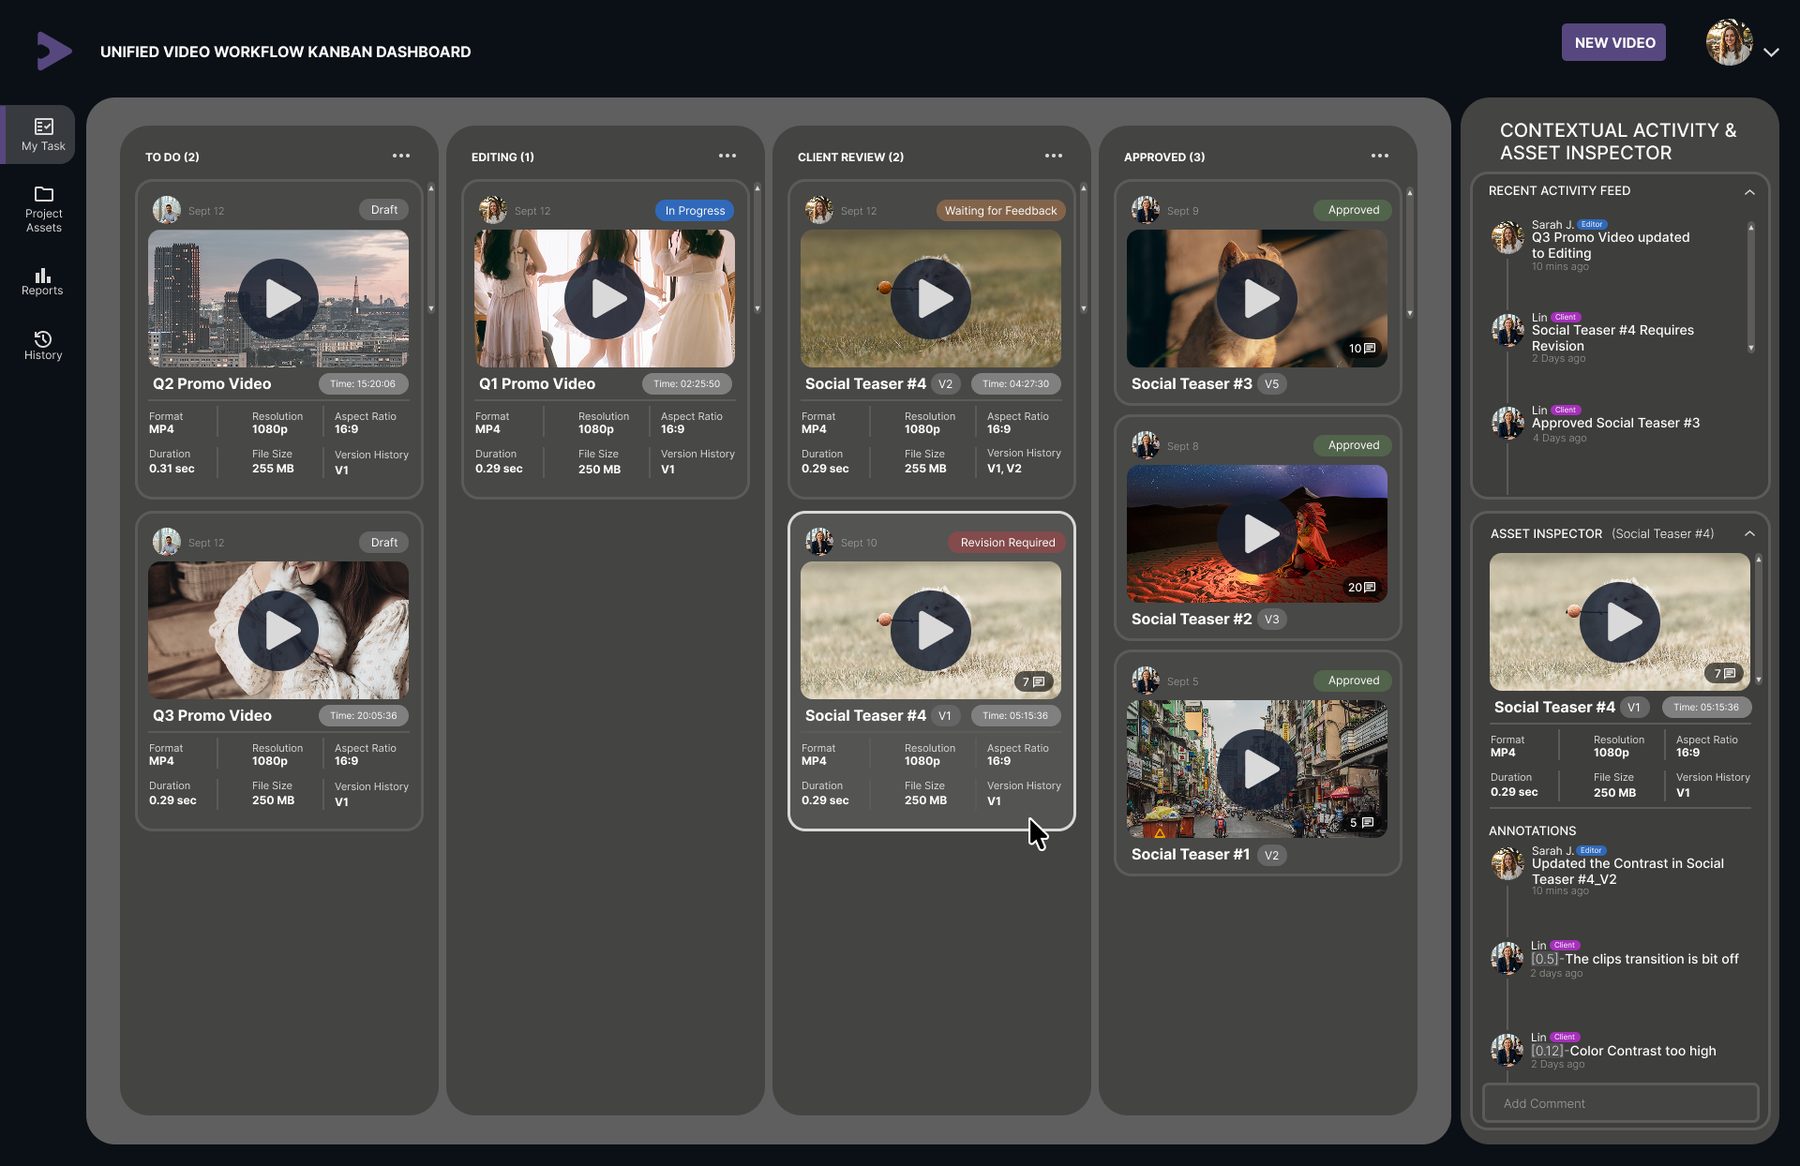The image size is (1800, 1166).
Task: Open TO DO column options menu
Action: (x=401, y=156)
